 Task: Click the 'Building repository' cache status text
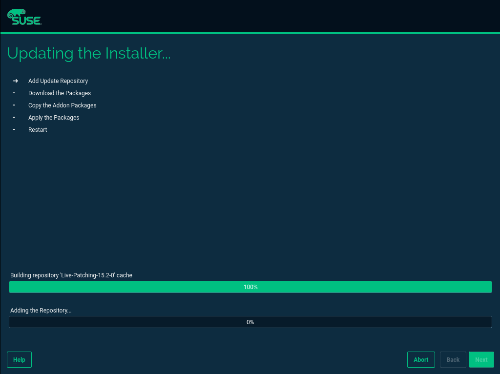[x=71, y=275]
